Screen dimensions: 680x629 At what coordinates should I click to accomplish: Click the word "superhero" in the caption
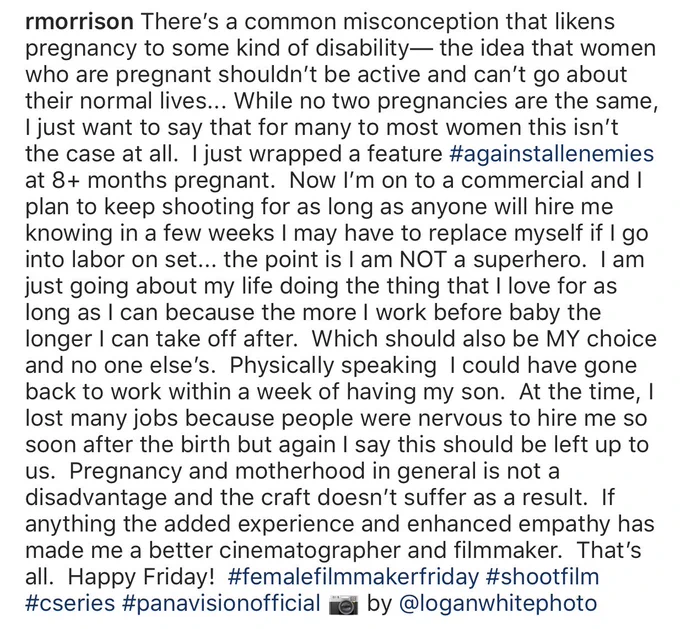click(527, 260)
